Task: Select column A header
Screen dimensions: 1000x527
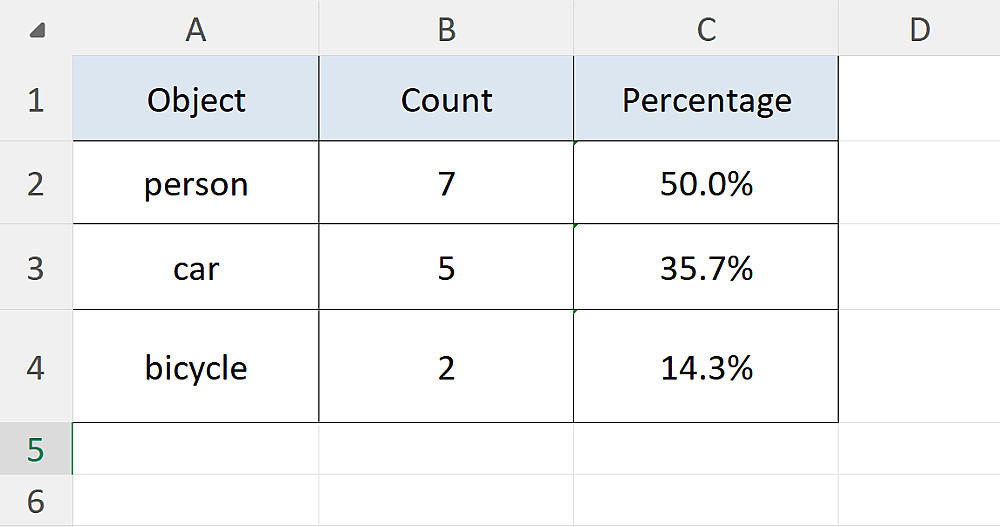Action: click(x=196, y=30)
